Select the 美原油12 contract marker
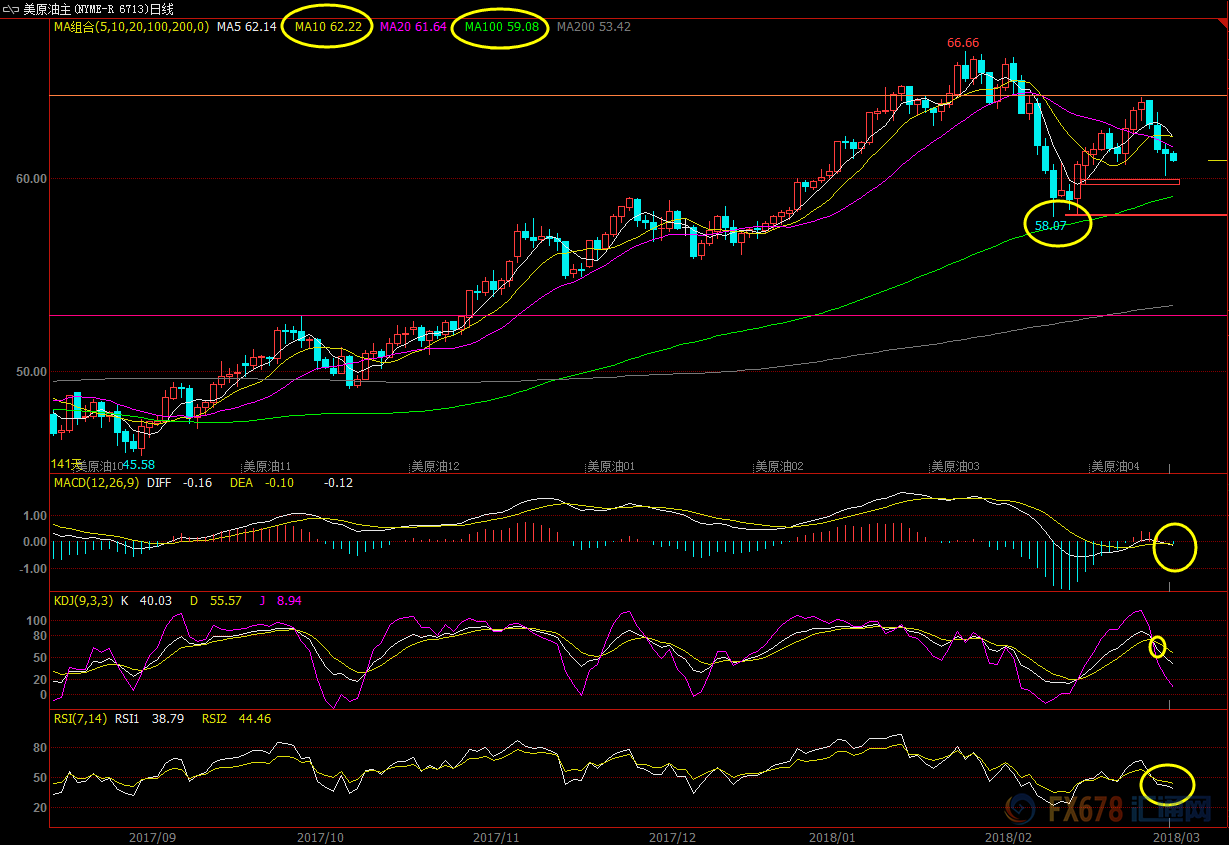Screen dimensions: 1229x845 [435, 466]
